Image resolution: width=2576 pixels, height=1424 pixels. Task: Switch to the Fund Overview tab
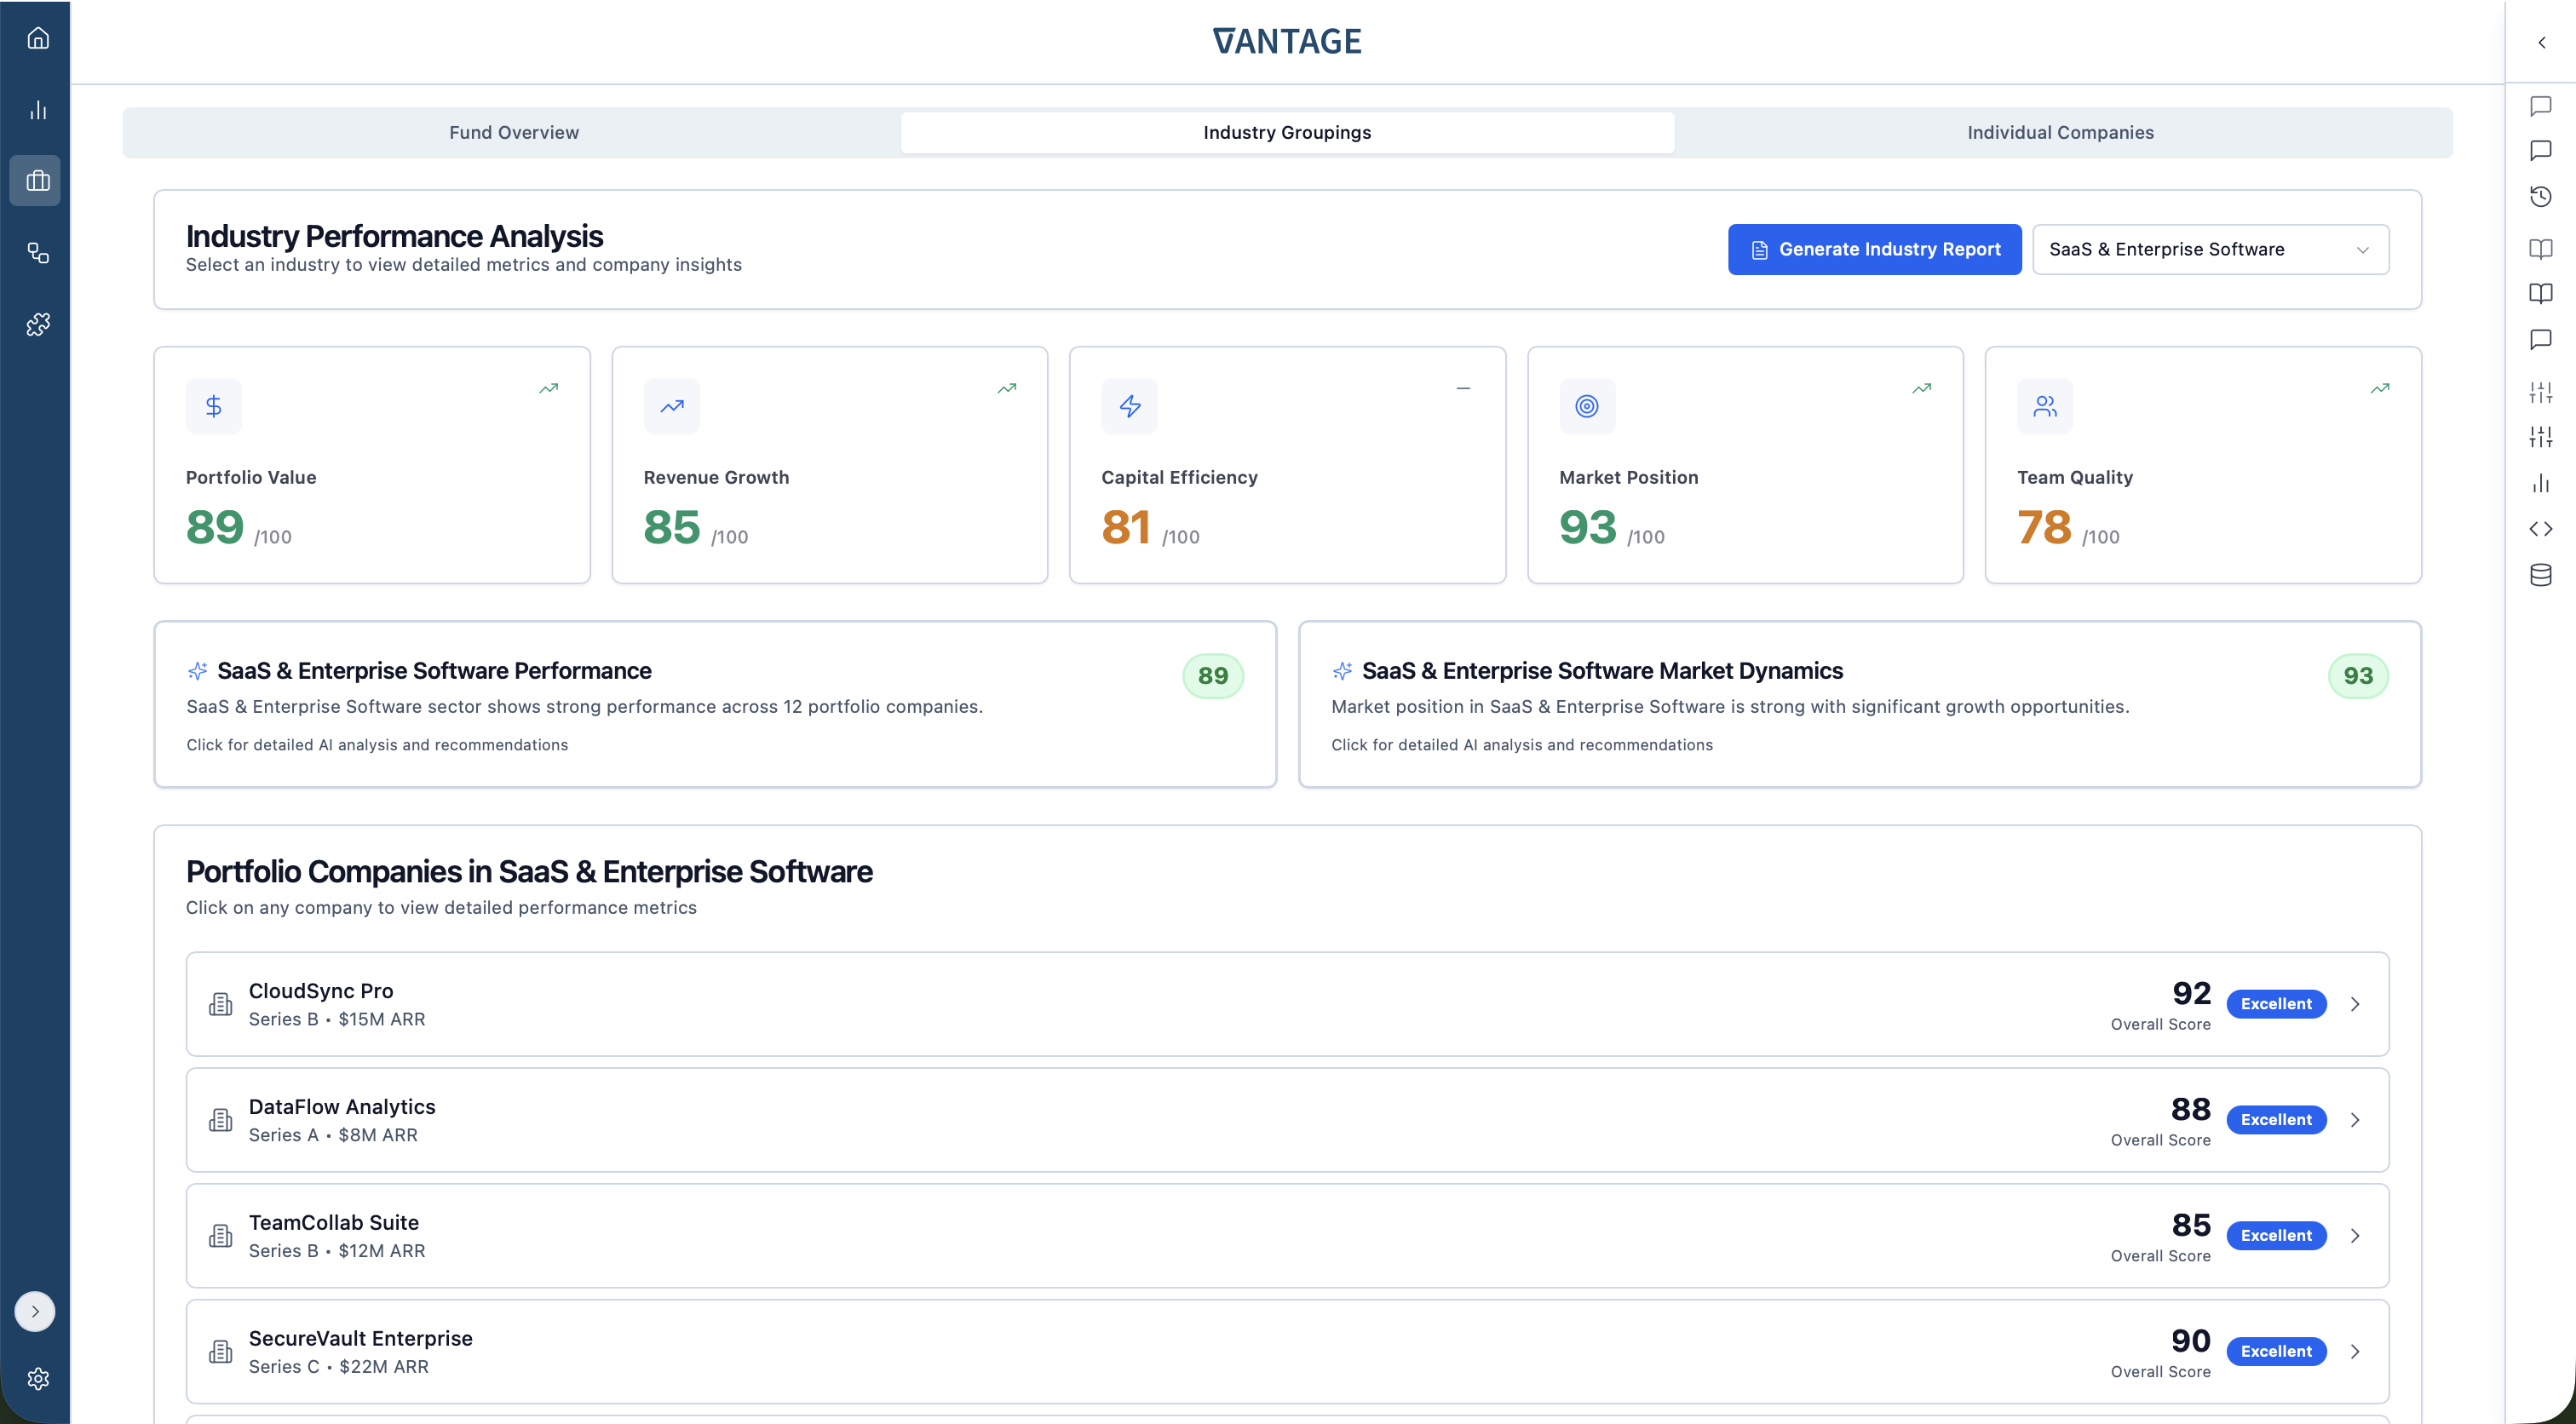click(x=514, y=131)
